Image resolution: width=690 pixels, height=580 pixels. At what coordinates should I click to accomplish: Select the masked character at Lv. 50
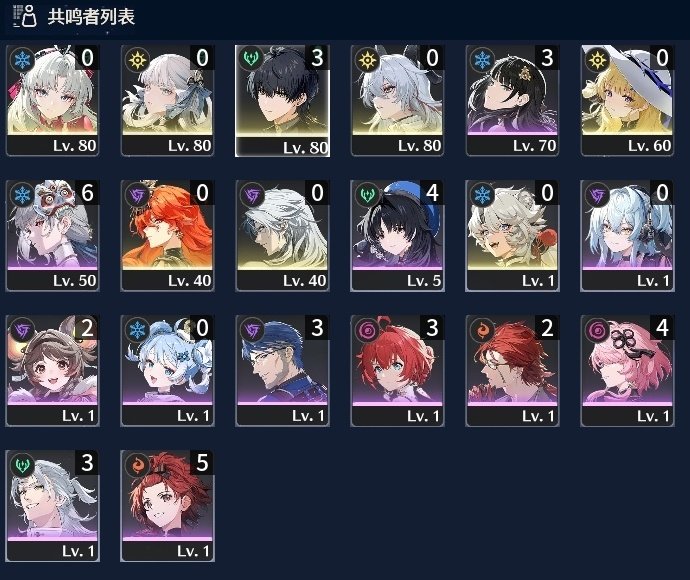coord(52,235)
